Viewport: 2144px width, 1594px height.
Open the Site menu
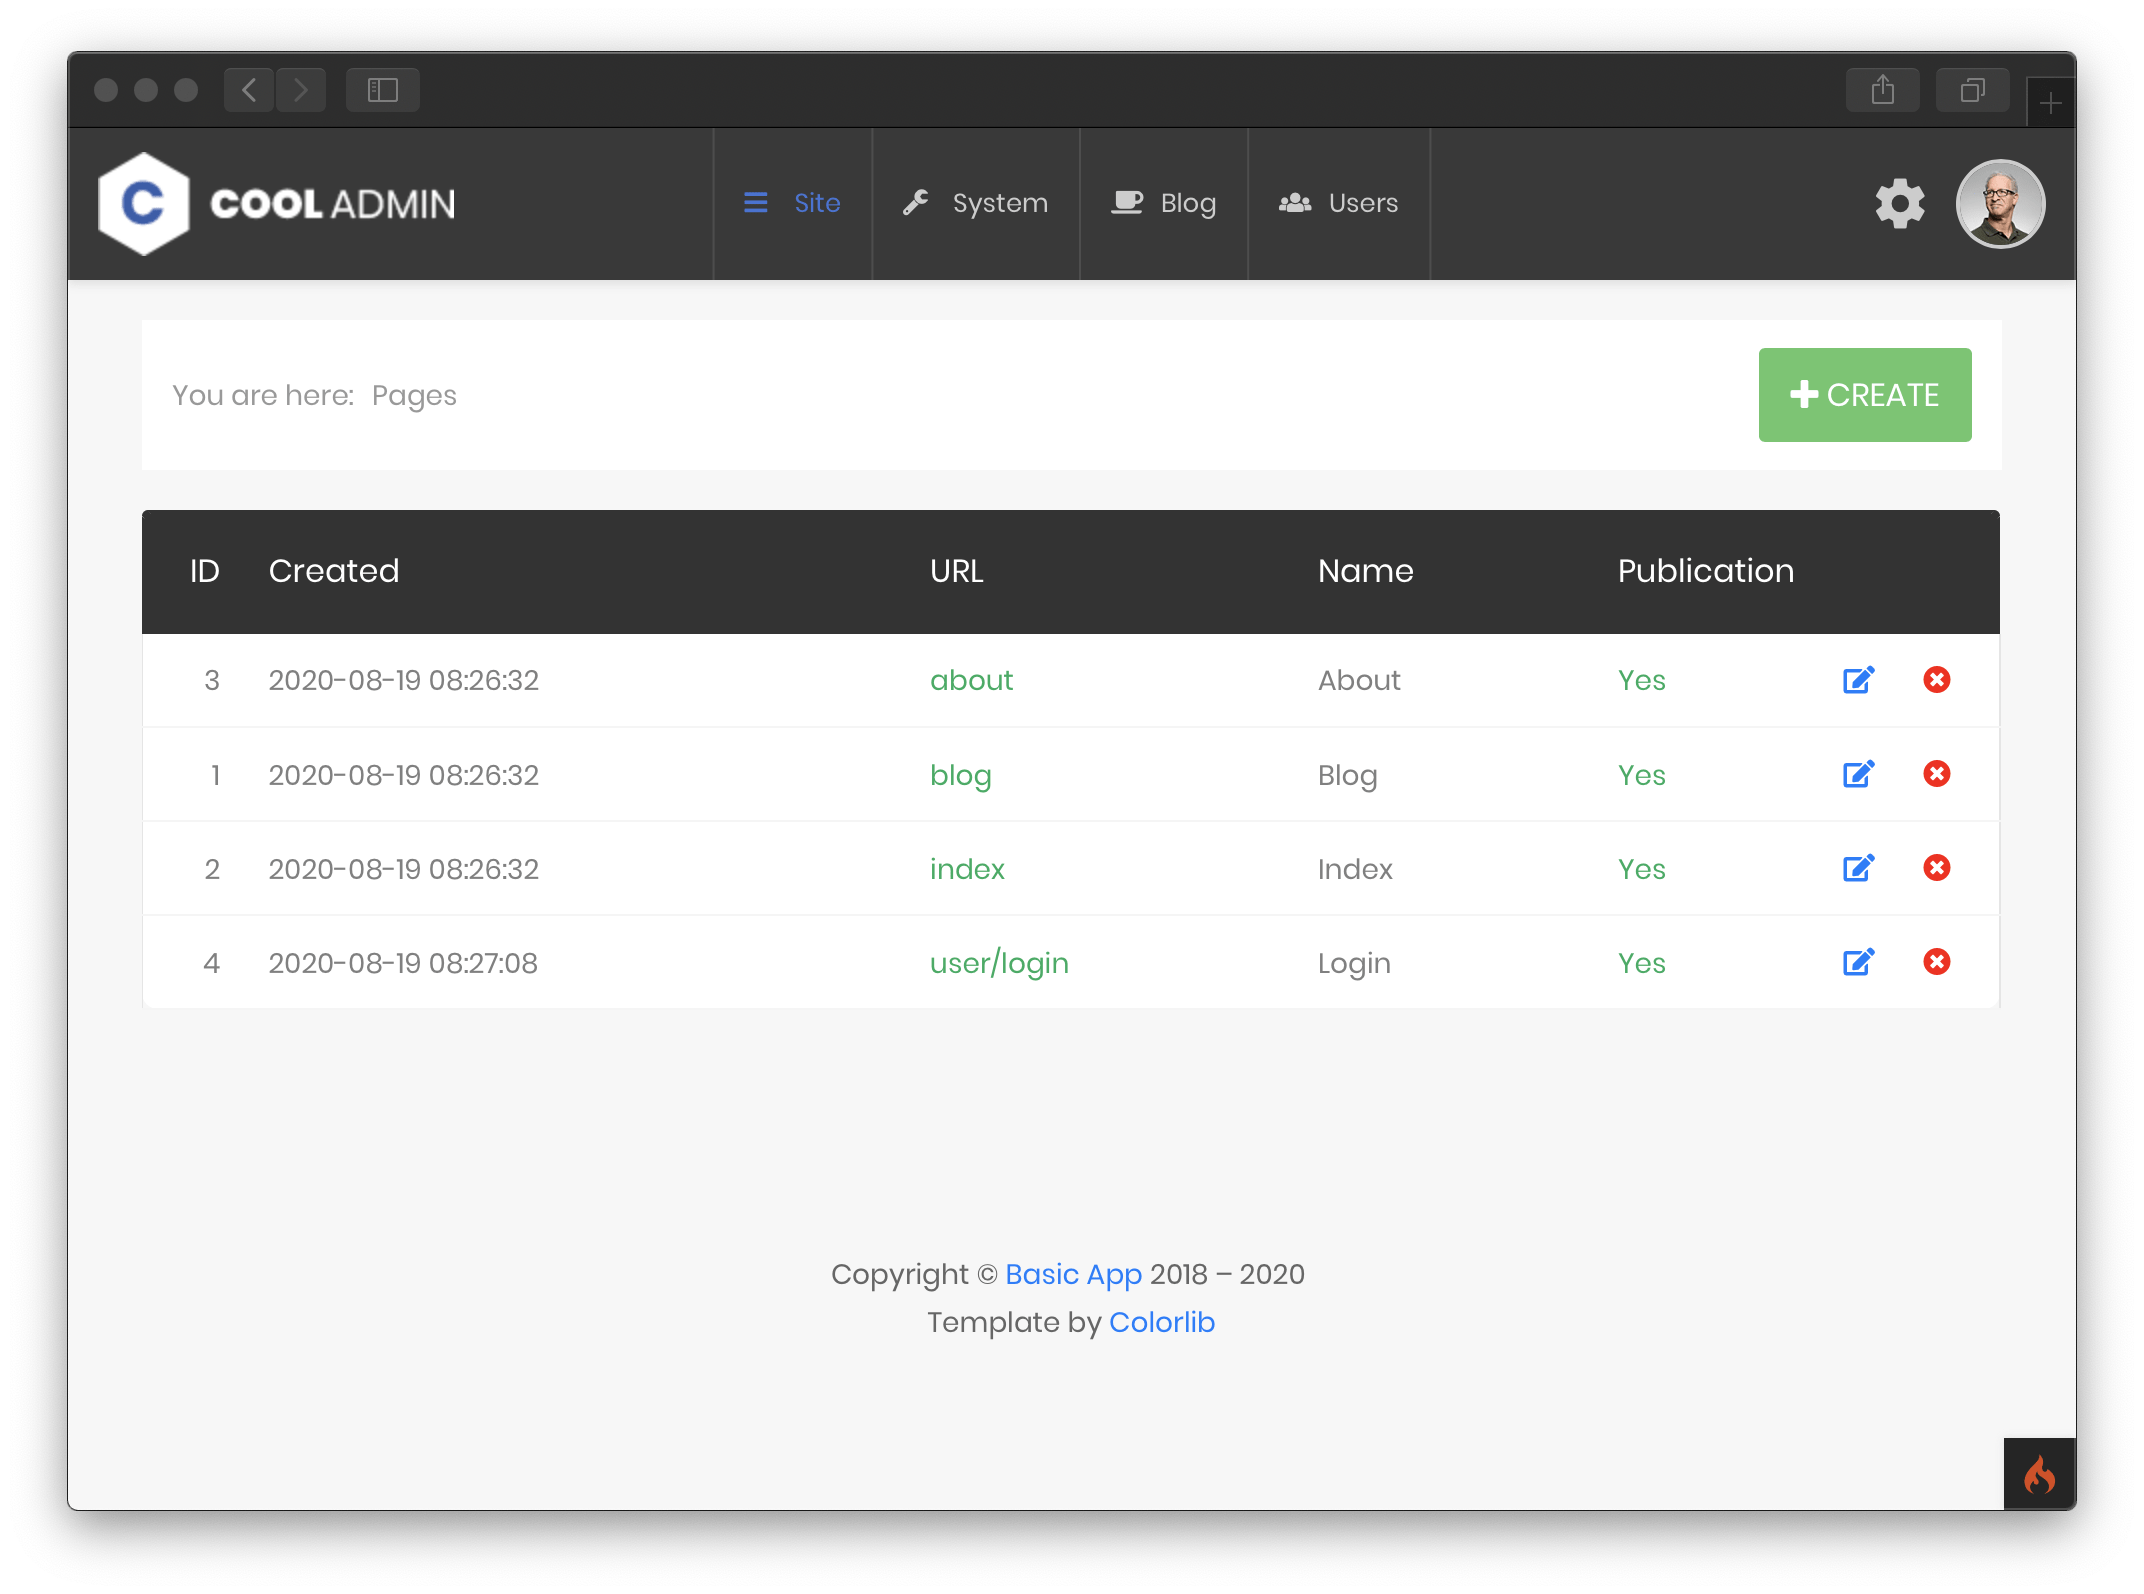[x=818, y=203]
